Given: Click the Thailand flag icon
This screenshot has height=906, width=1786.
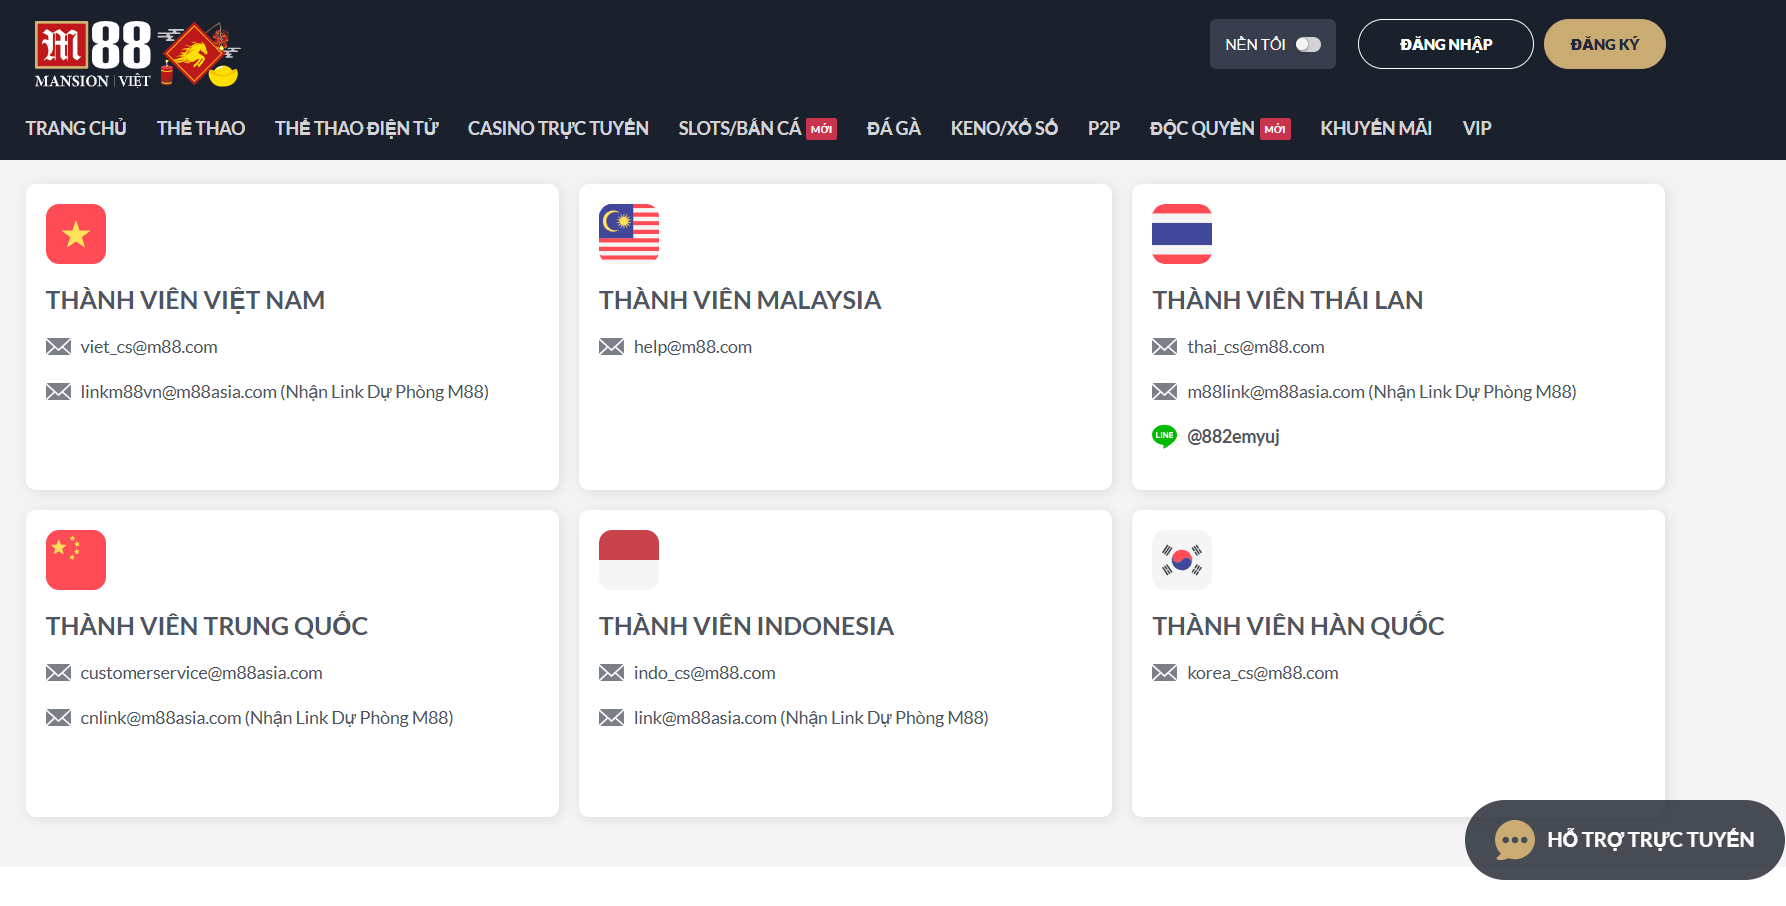Looking at the screenshot, I should (x=1182, y=234).
